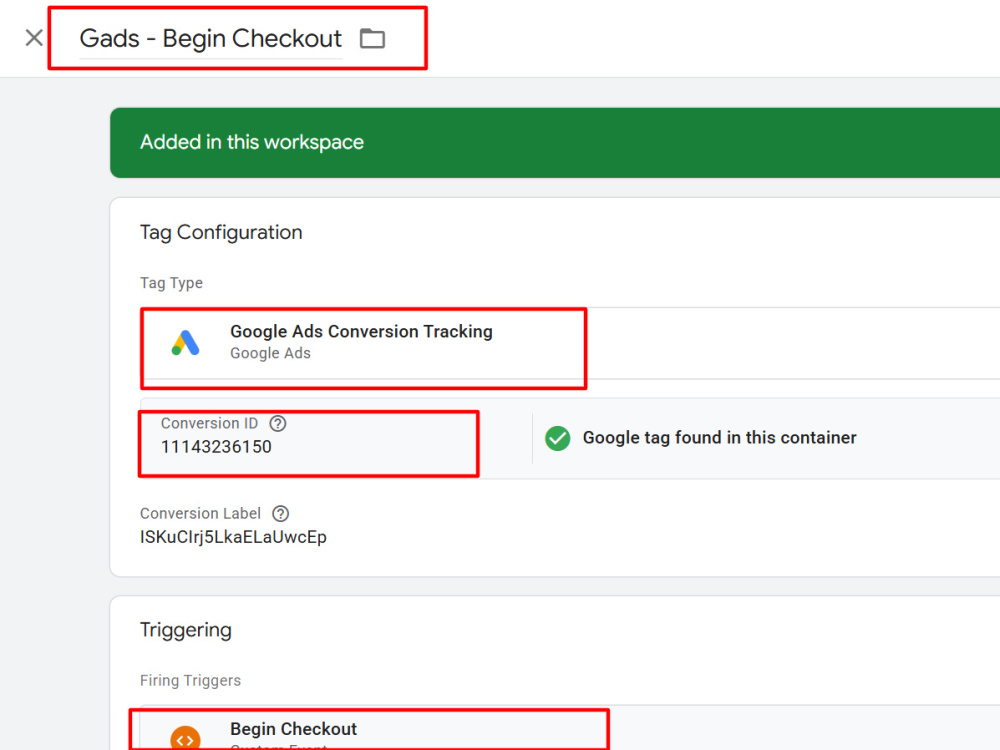The height and width of the screenshot is (750, 1000).
Task: Click the Google Ads logo icon
Action: [x=186, y=343]
